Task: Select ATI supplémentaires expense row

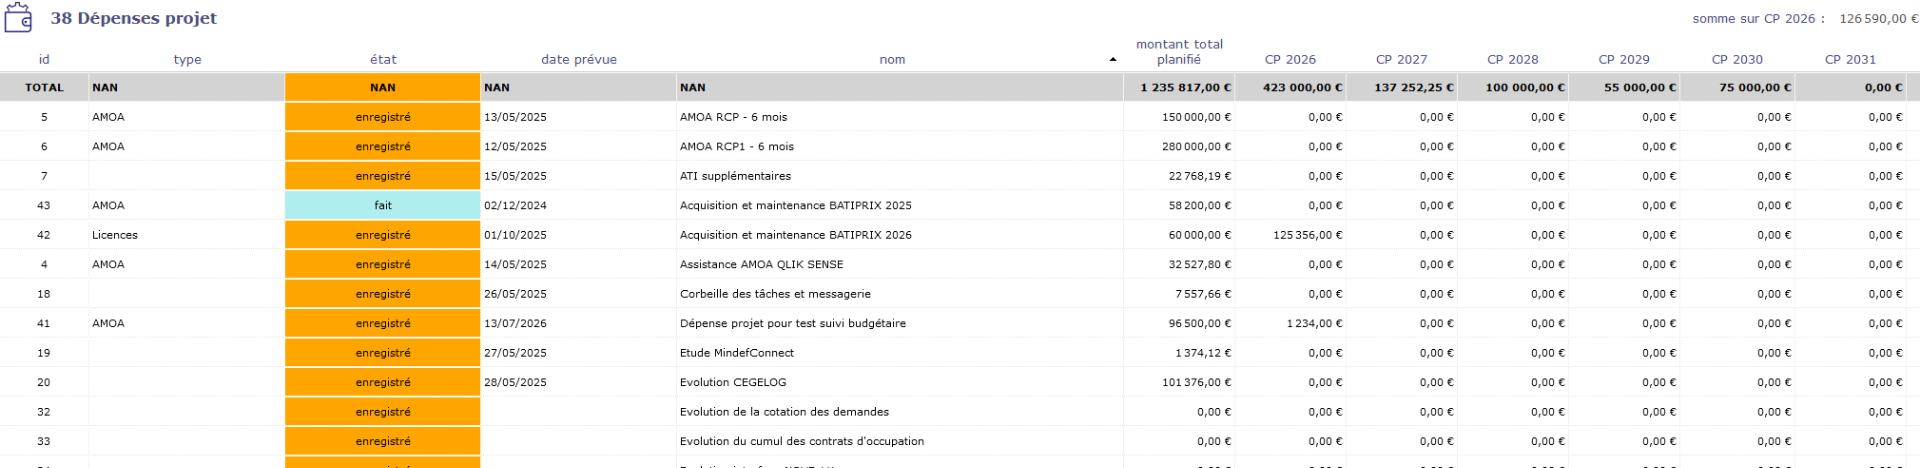Action: click(735, 176)
